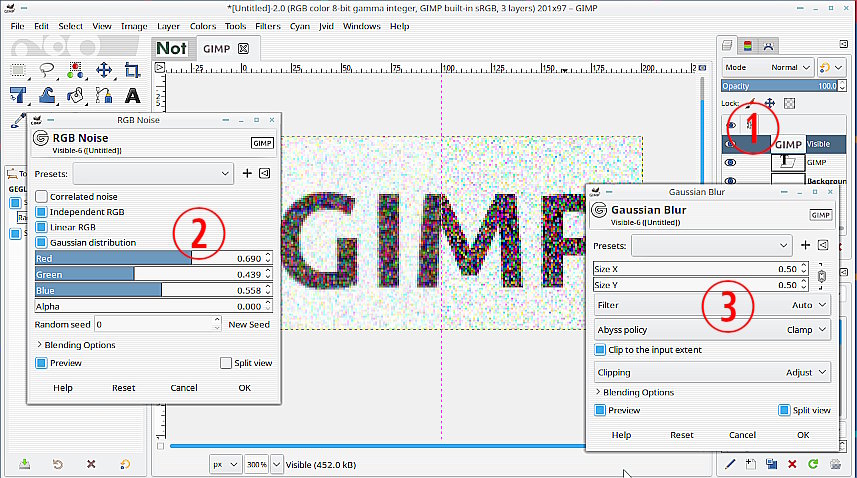The width and height of the screenshot is (857, 478).
Task: Select the Move tool
Action: (x=104, y=70)
